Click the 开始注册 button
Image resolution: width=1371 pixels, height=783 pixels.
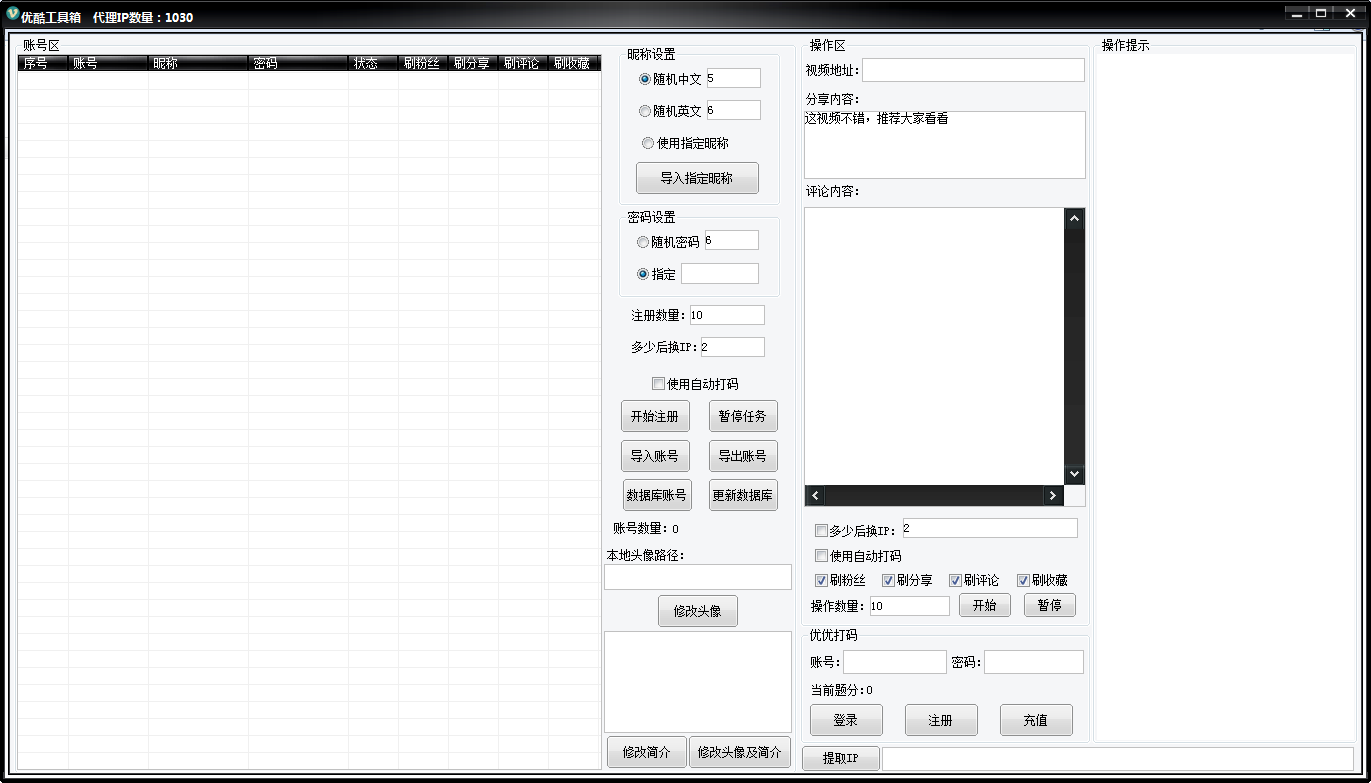(655, 416)
